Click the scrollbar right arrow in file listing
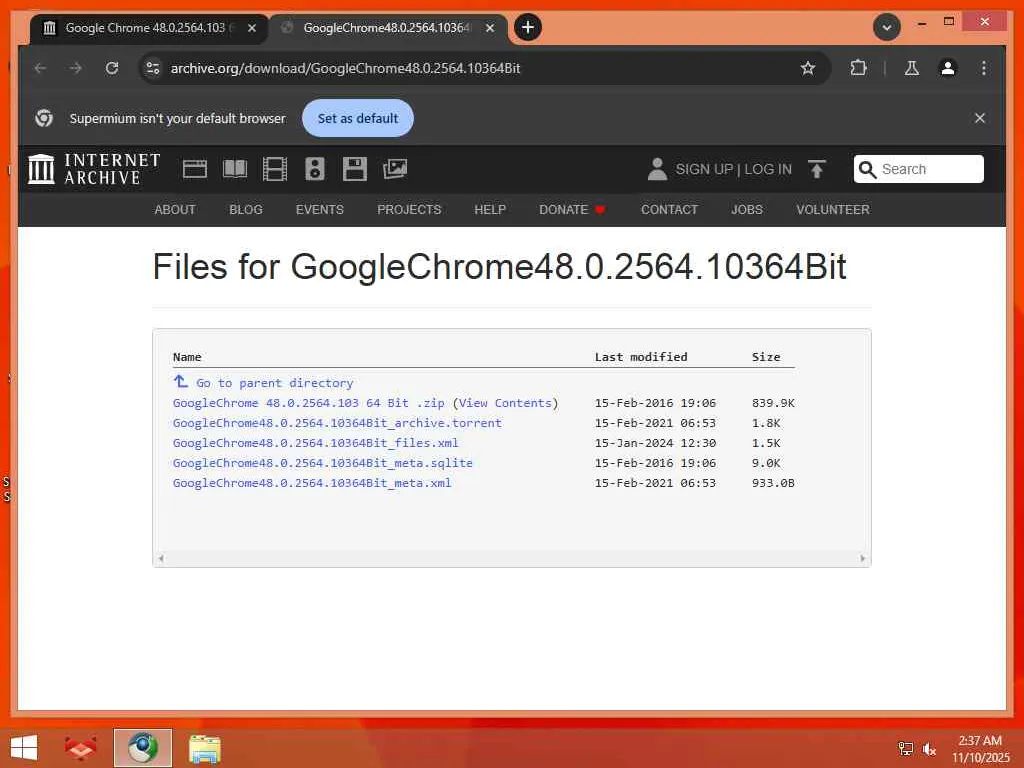The image size is (1024, 768). click(x=863, y=558)
